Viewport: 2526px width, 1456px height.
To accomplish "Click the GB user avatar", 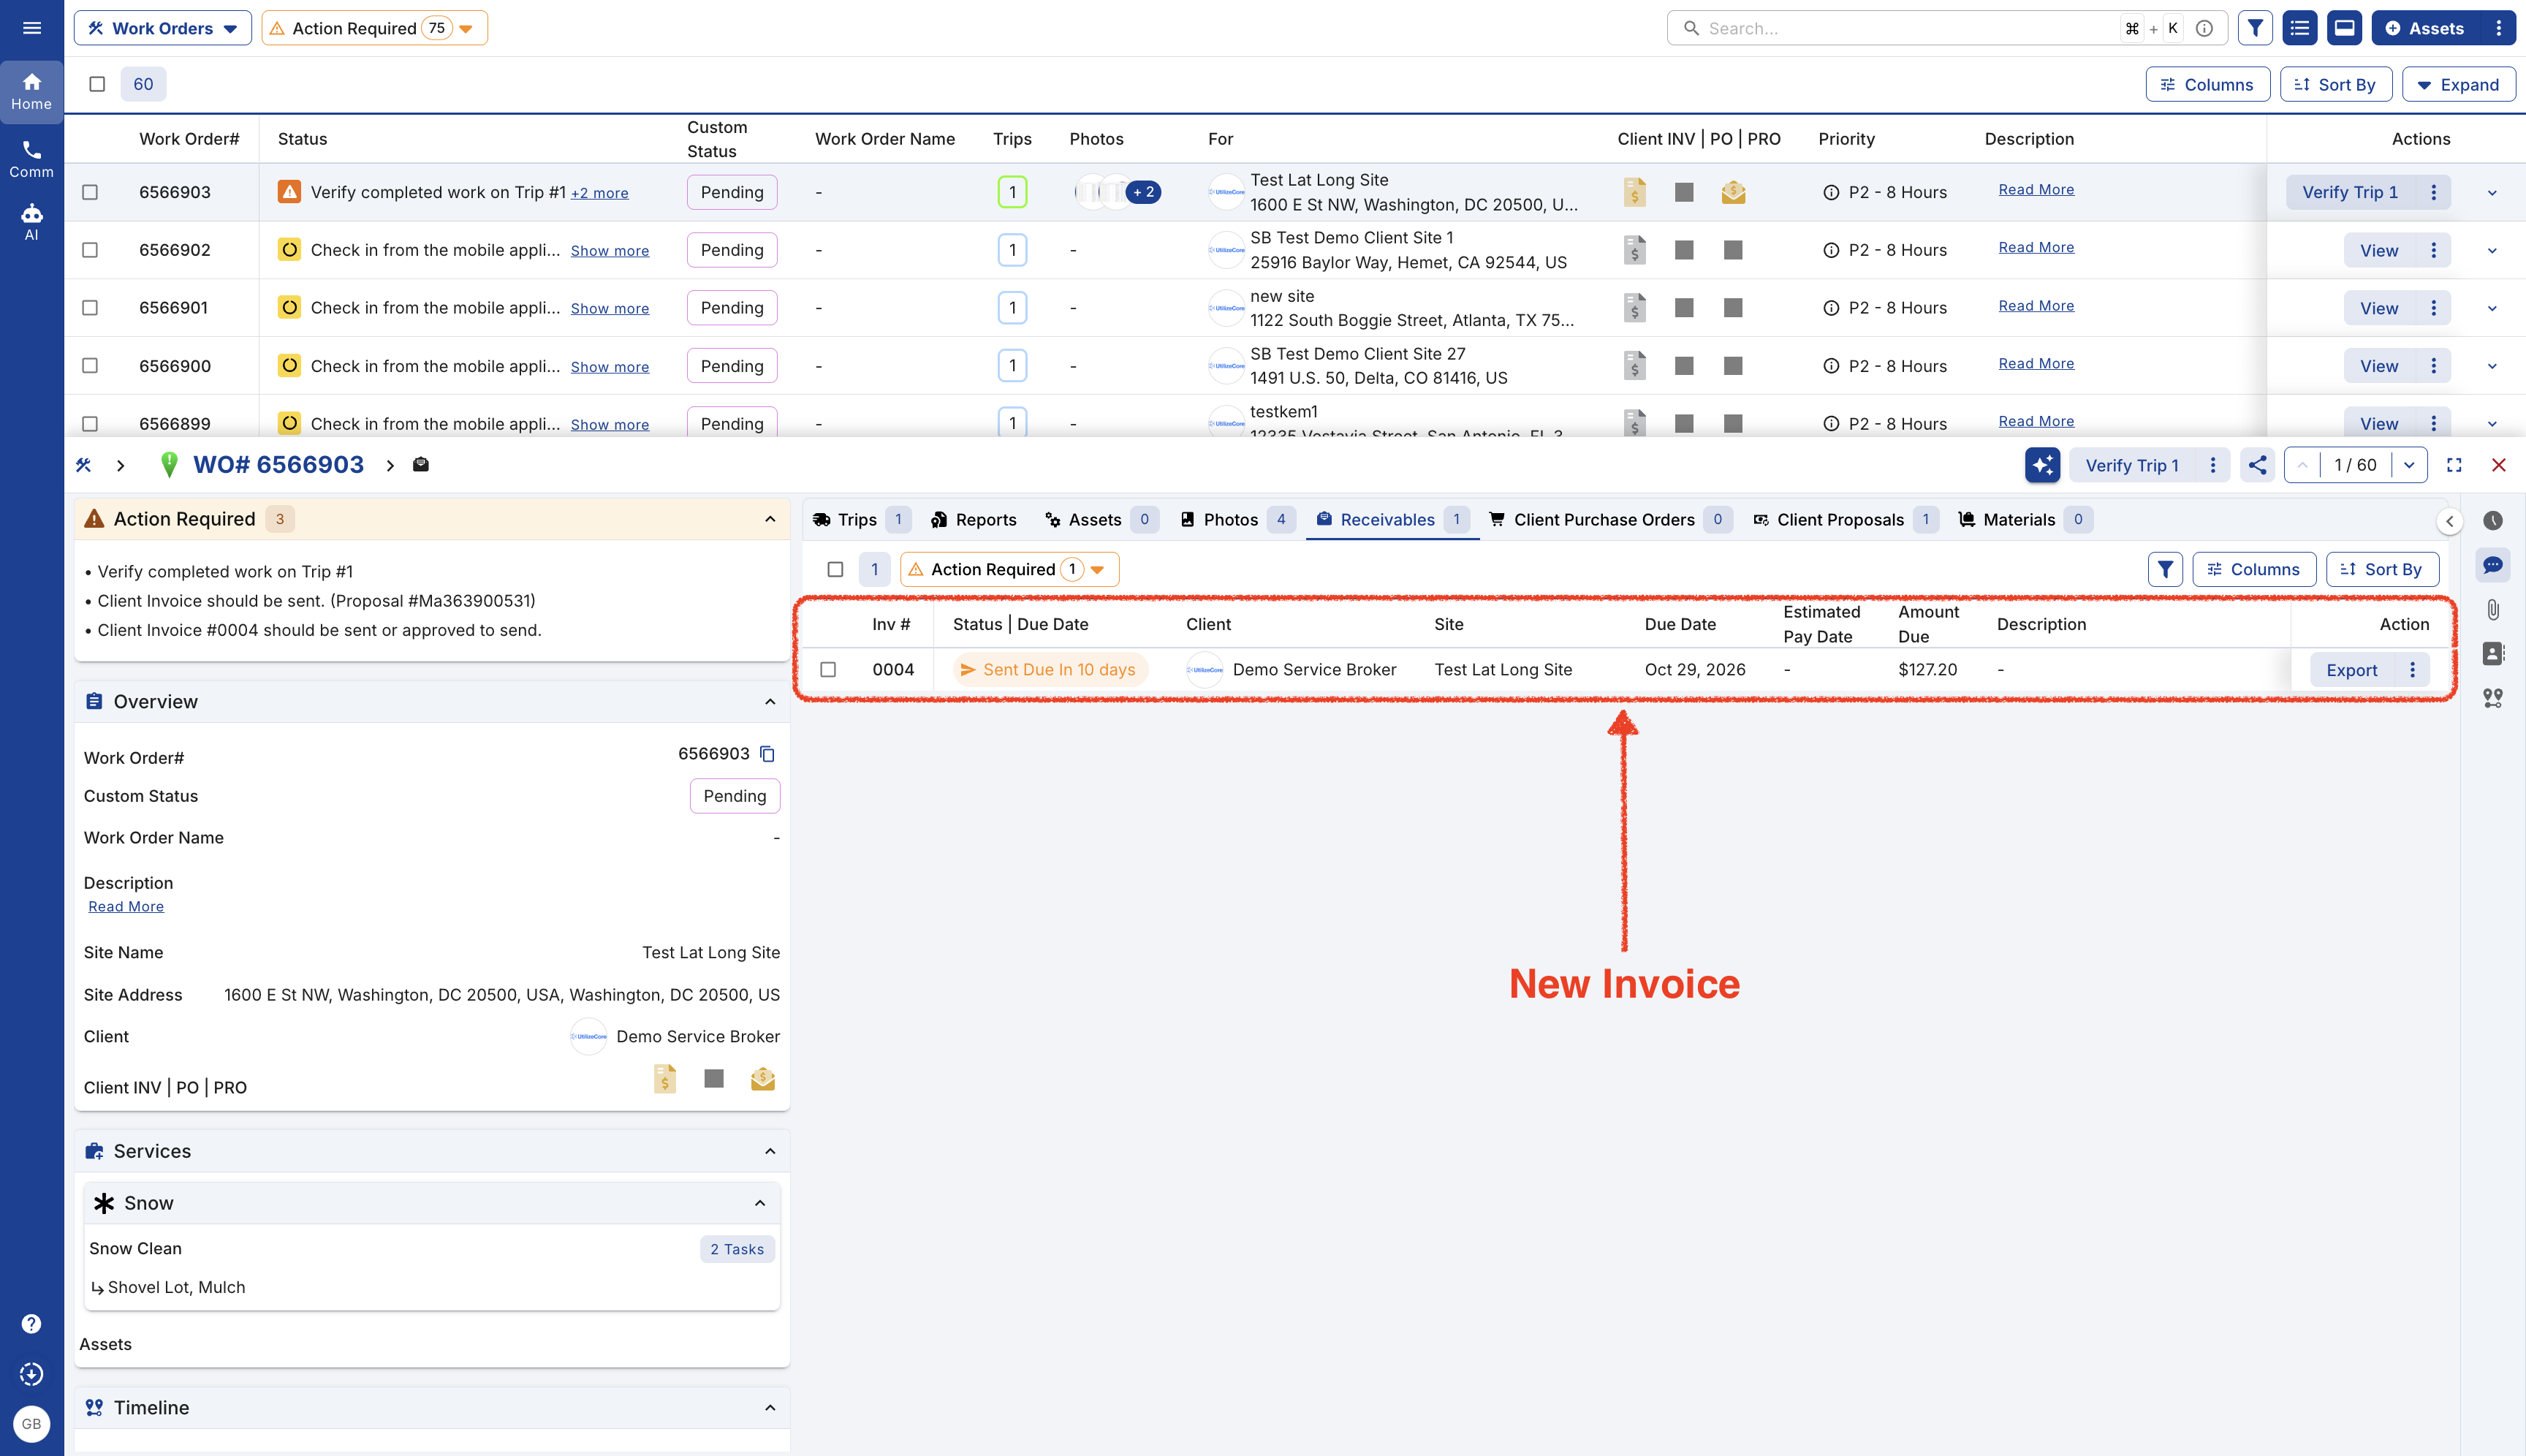I will tap(32, 1424).
